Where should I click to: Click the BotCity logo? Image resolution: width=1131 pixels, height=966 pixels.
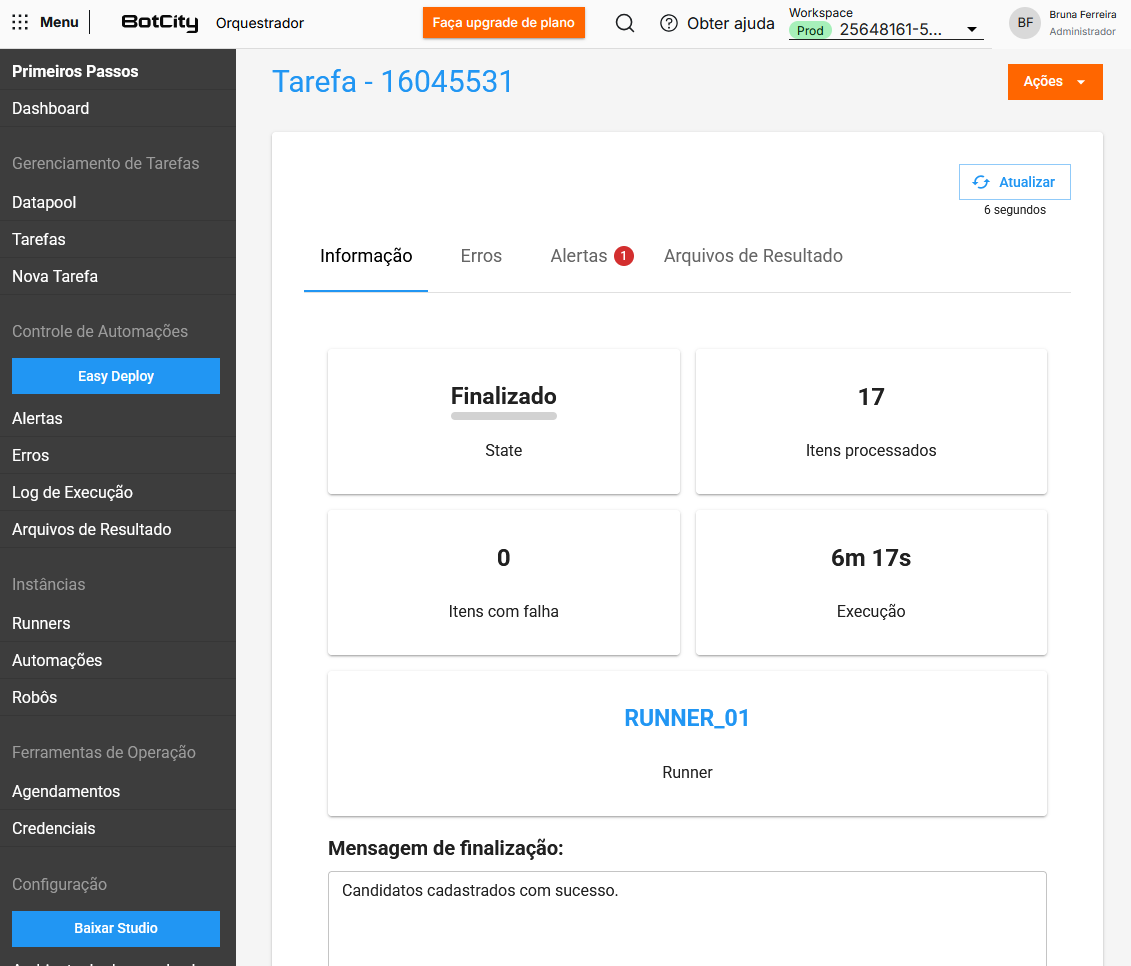(x=159, y=23)
